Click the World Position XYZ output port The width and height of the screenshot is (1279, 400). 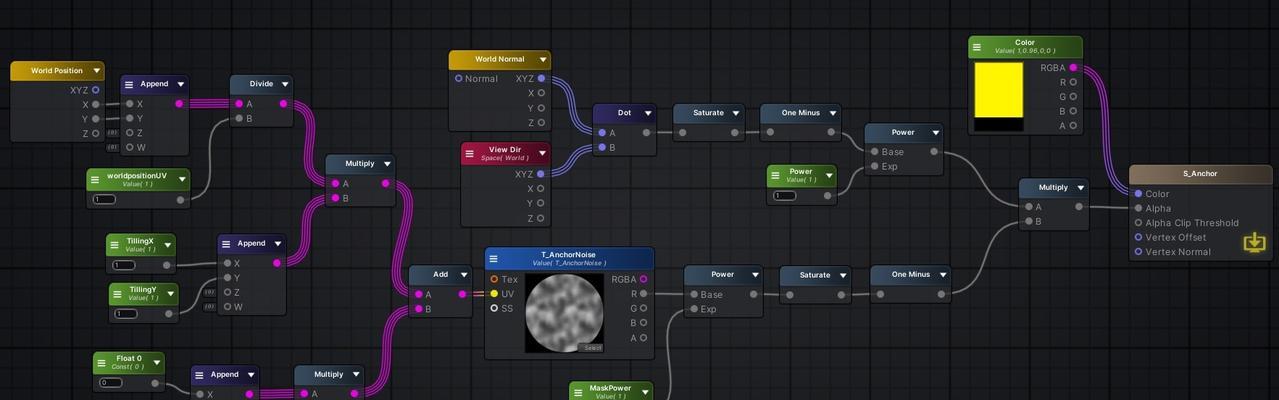coord(96,90)
